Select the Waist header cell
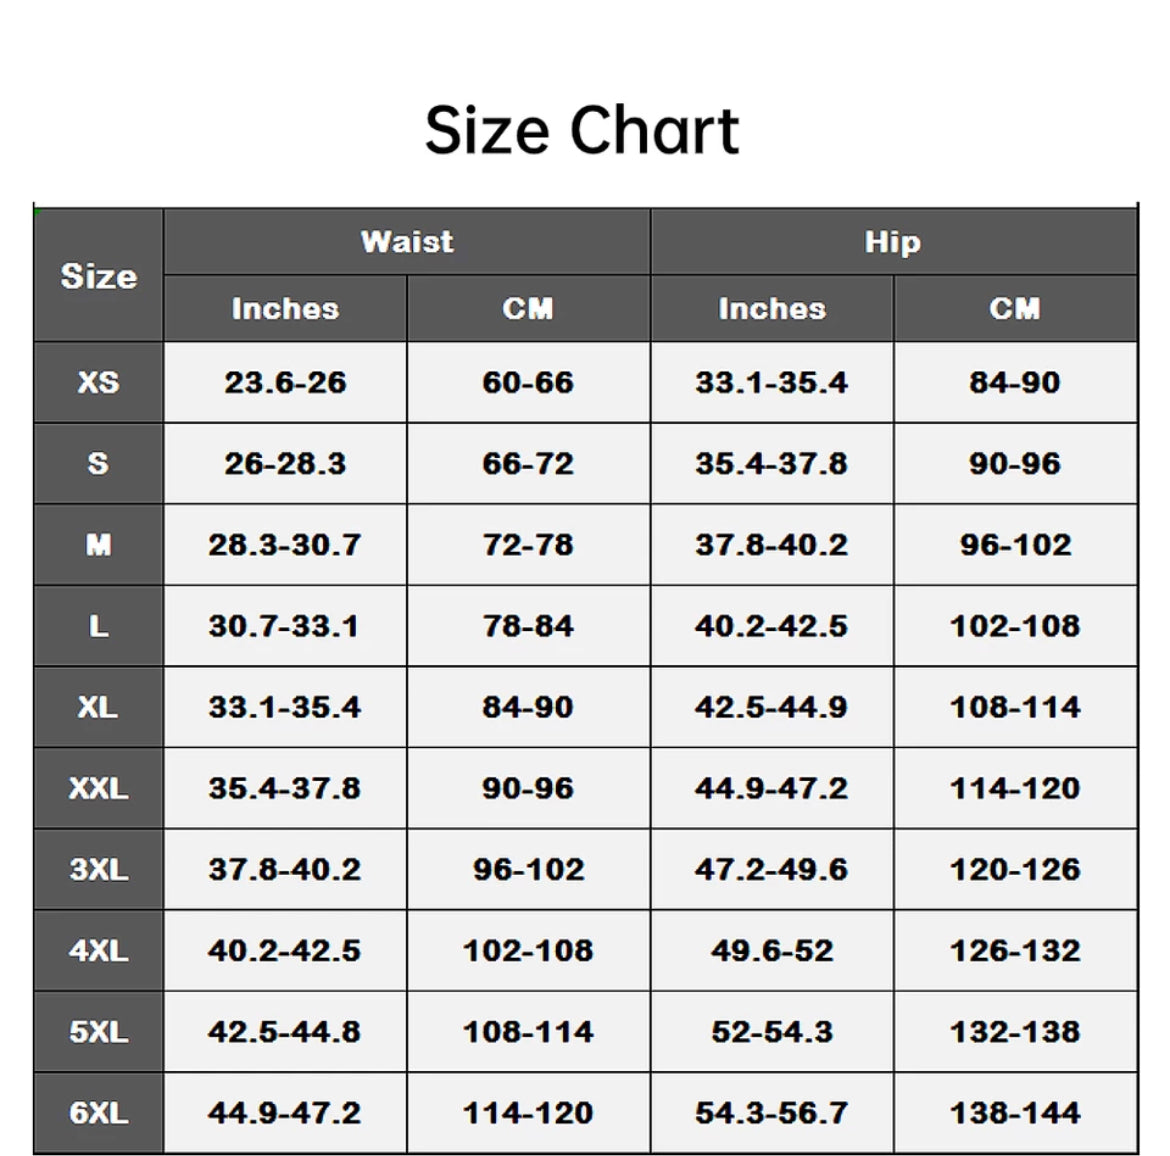Image resolution: width=1170 pixels, height=1156 pixels. pyautogui.click(x=407, y=242)
